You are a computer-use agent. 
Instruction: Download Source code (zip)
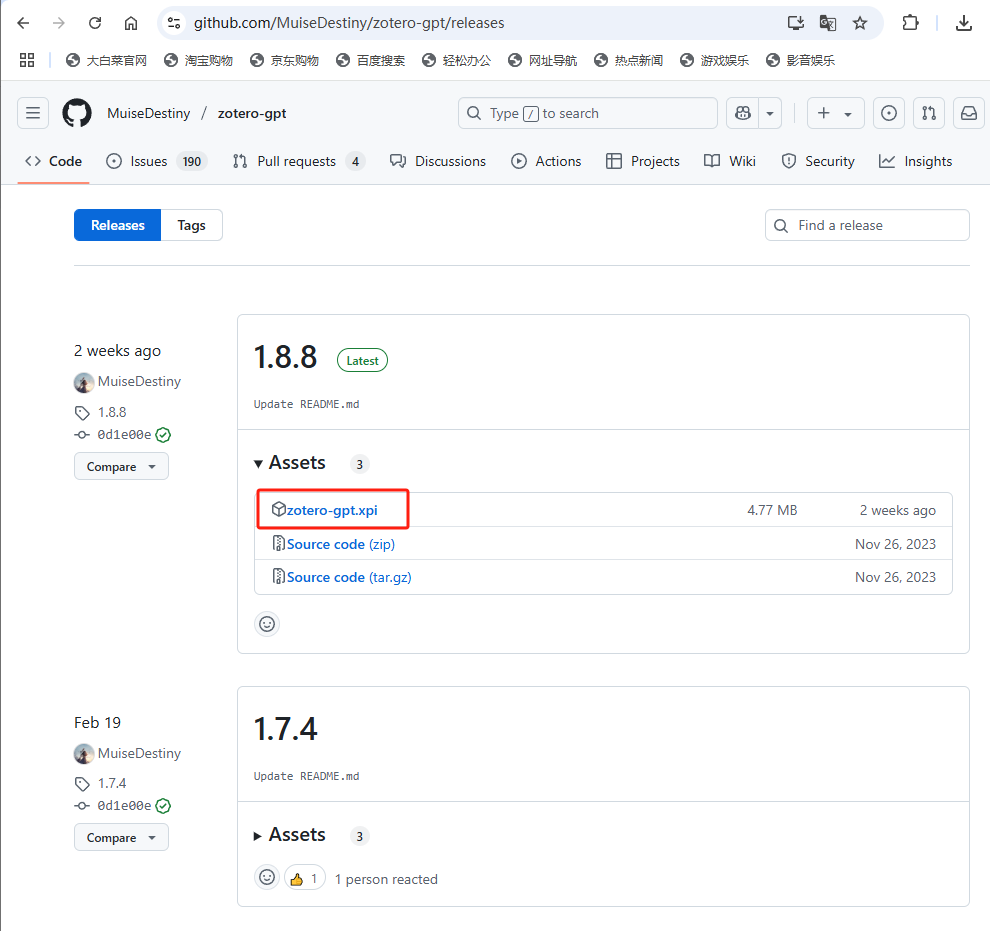340,544
